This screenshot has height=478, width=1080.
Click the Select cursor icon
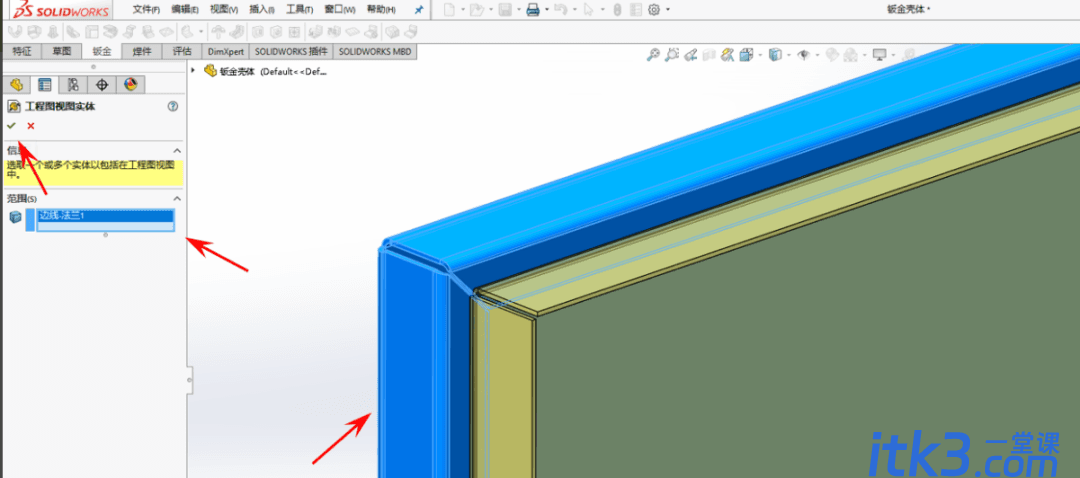click(588, 10)
